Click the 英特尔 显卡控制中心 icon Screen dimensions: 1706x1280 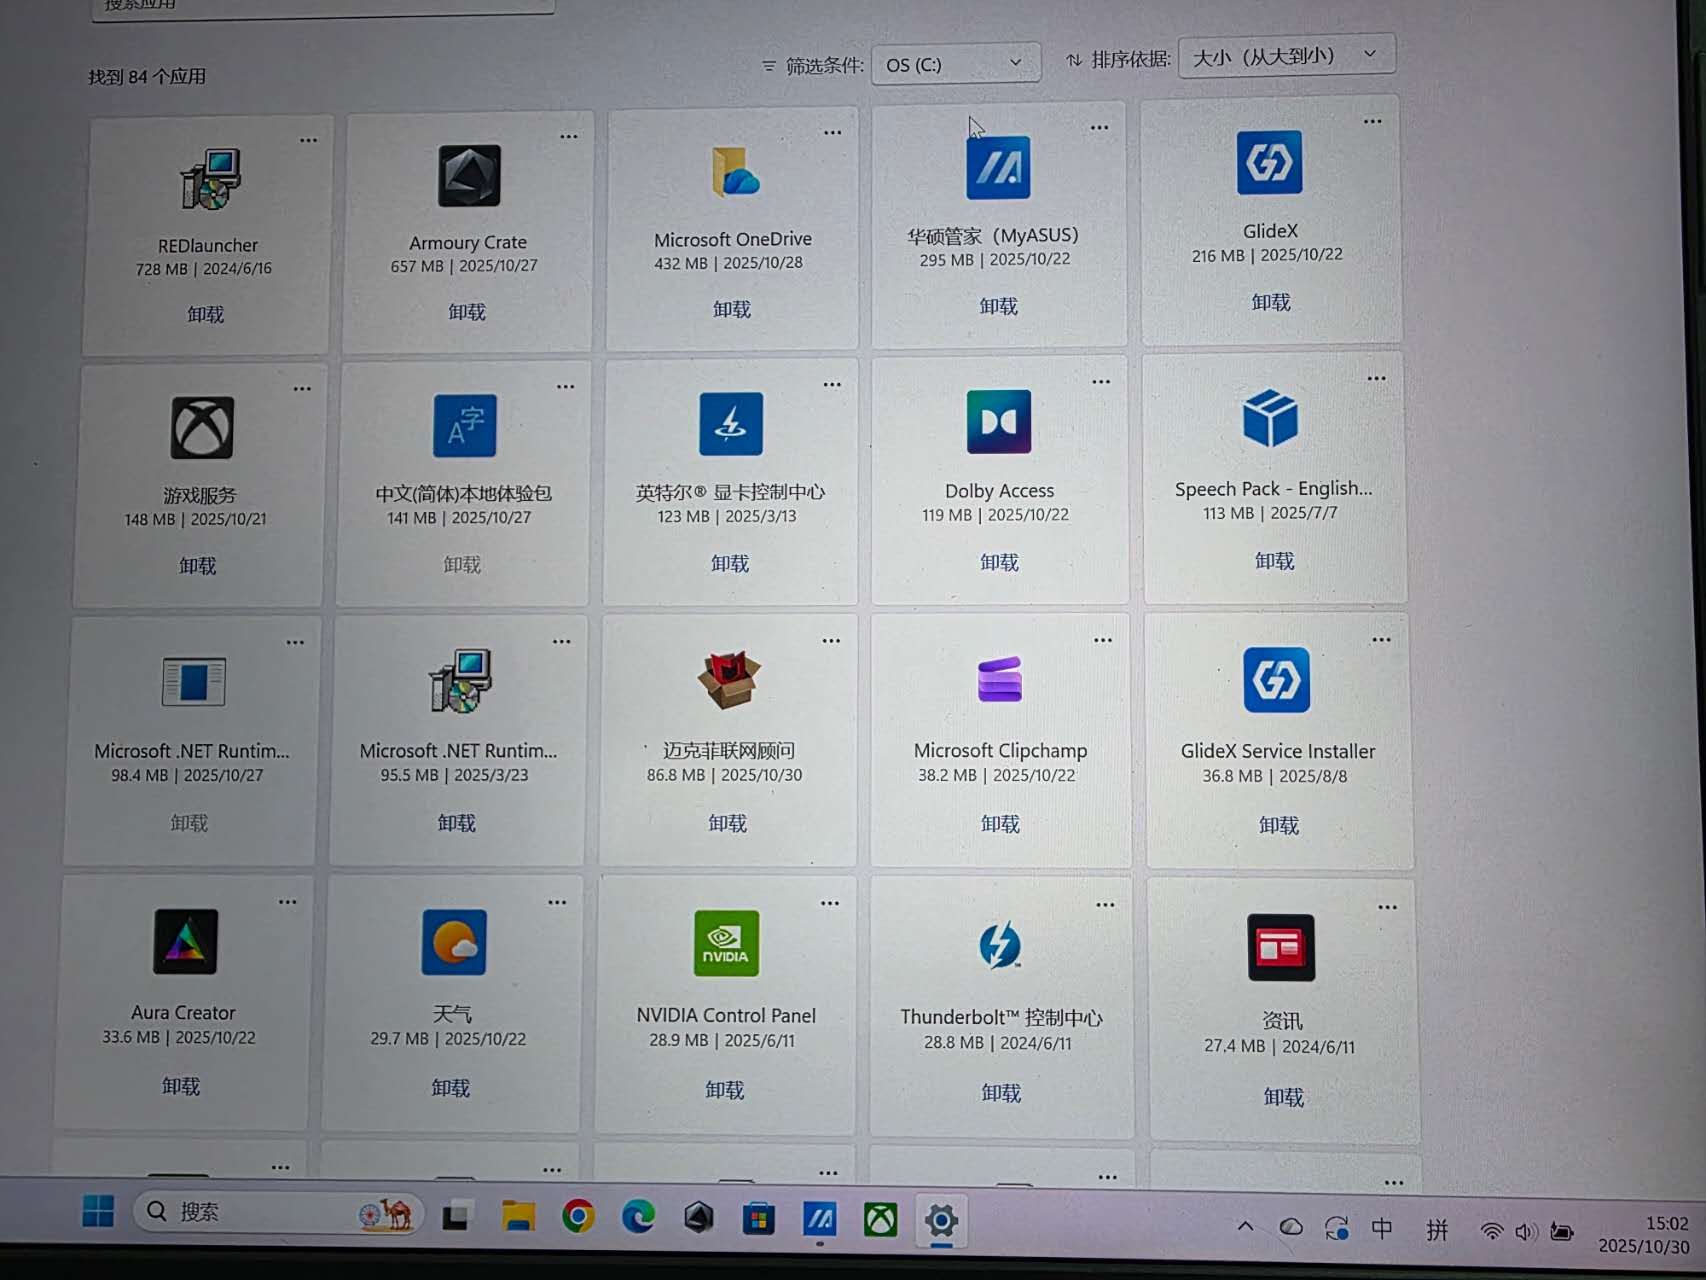(x=730, y=423)
